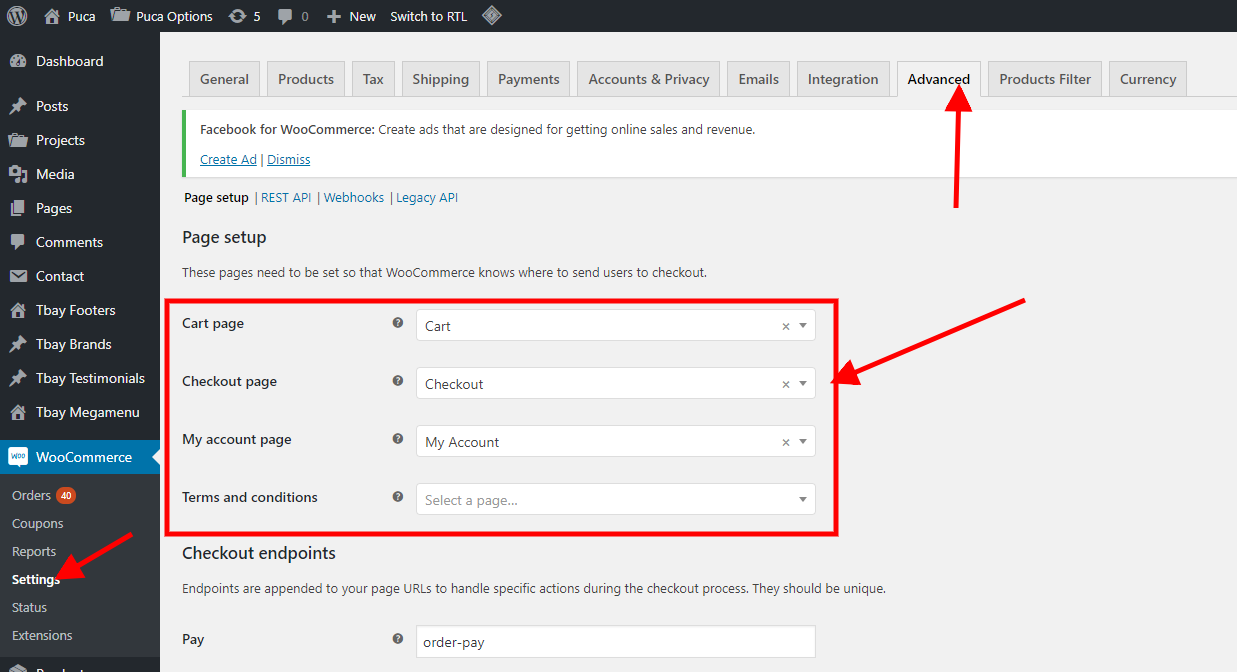Click help icon next to Cart page

pos(398,323)
